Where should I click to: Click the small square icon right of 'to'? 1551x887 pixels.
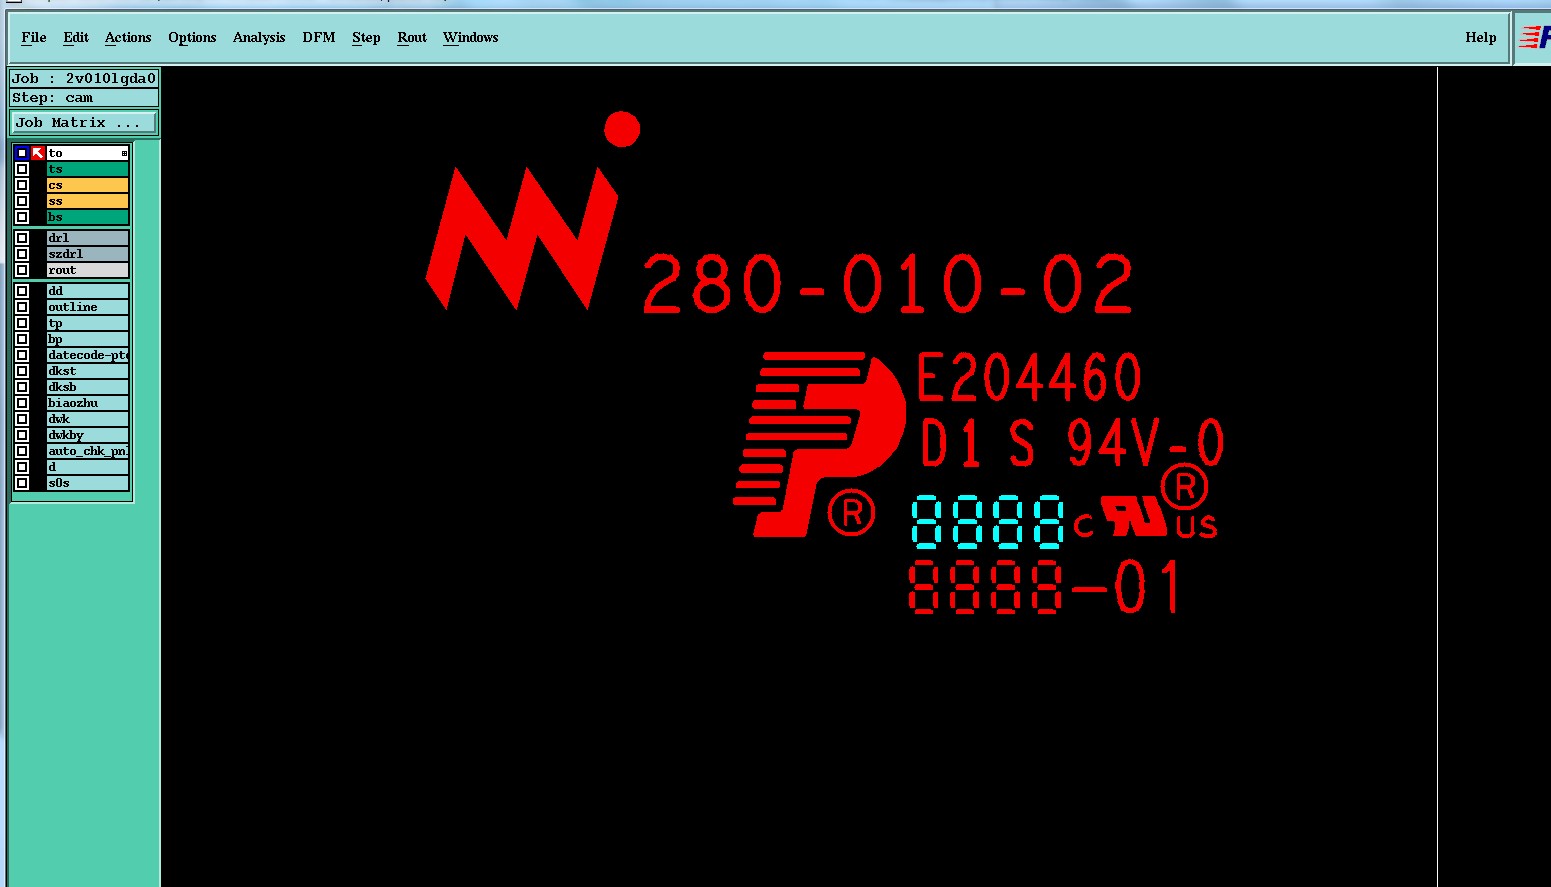pyautogui.click(x=124, y=153)
